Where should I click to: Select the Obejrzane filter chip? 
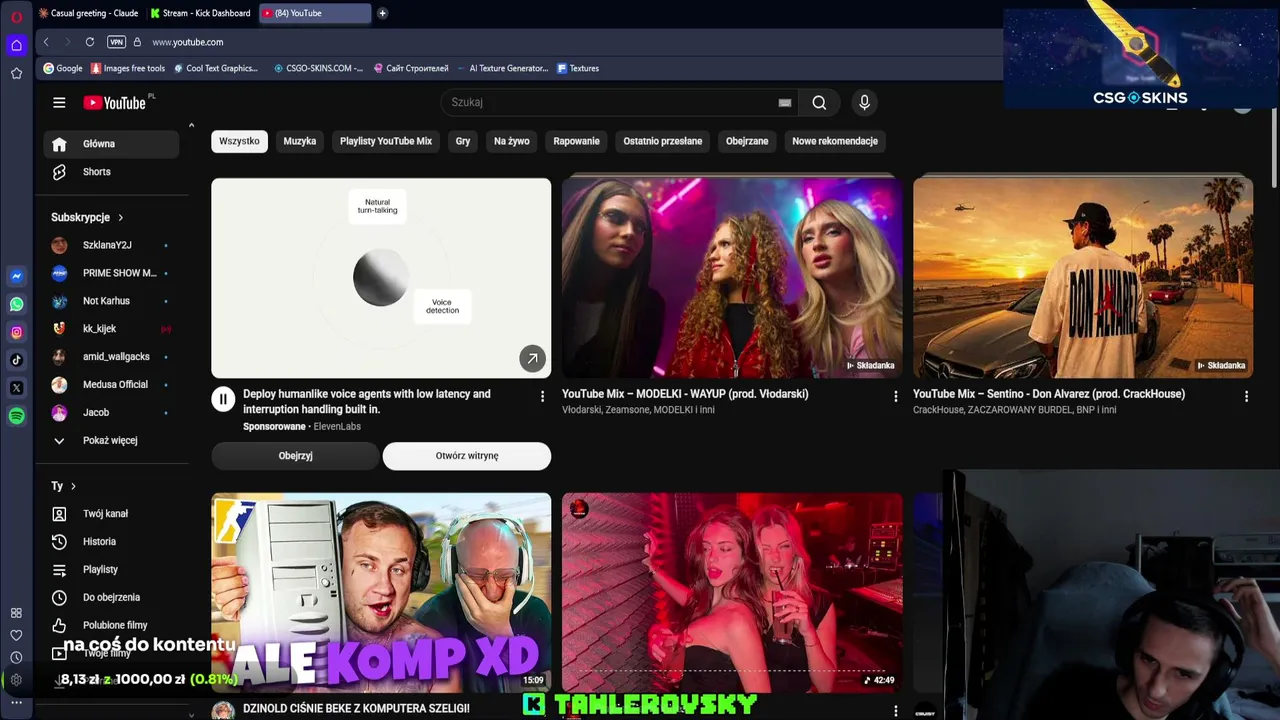747,141
